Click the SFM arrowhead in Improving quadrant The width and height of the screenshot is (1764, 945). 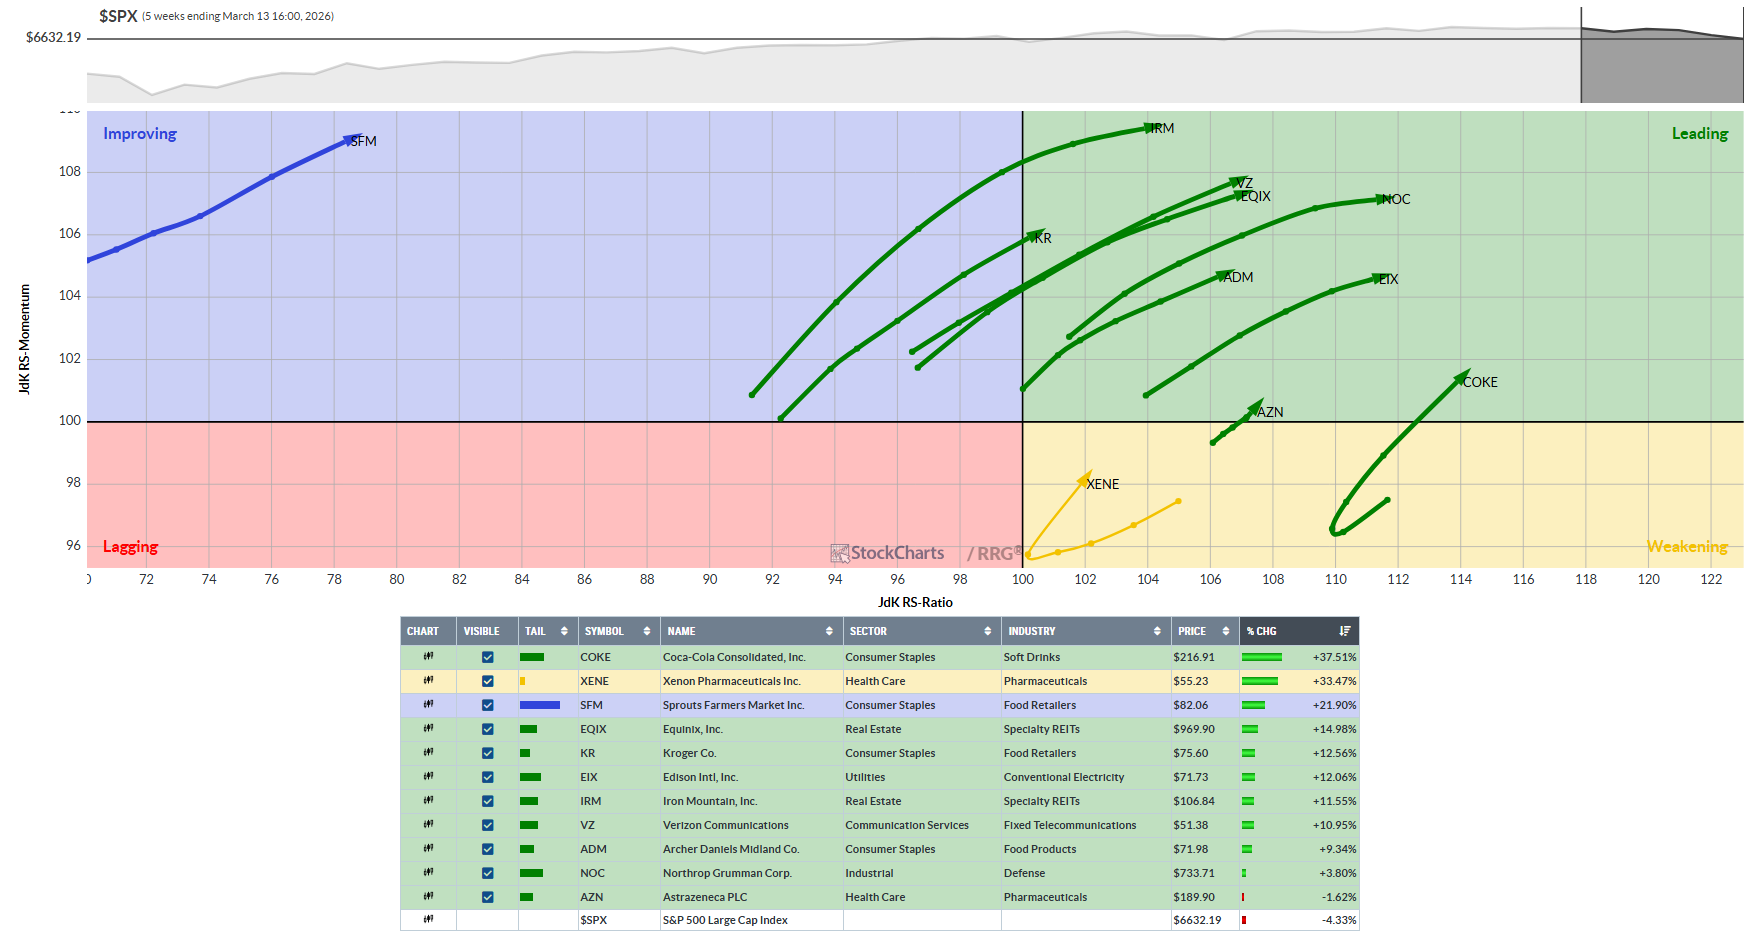click(x=353, y=139)
